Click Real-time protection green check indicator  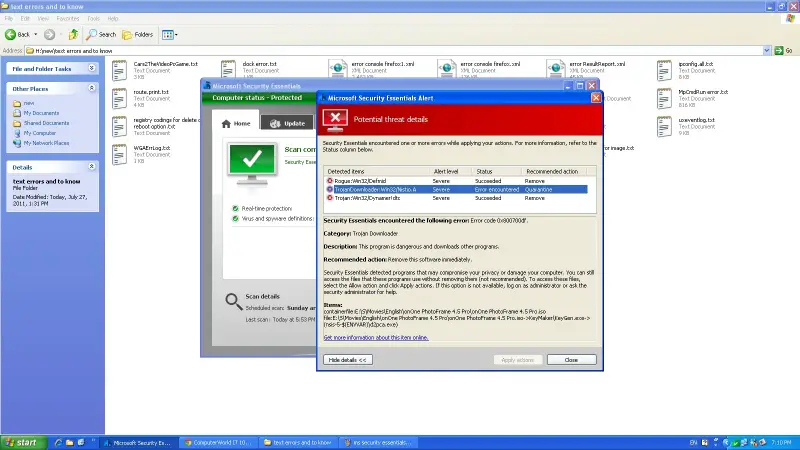(x=235, y=209)
